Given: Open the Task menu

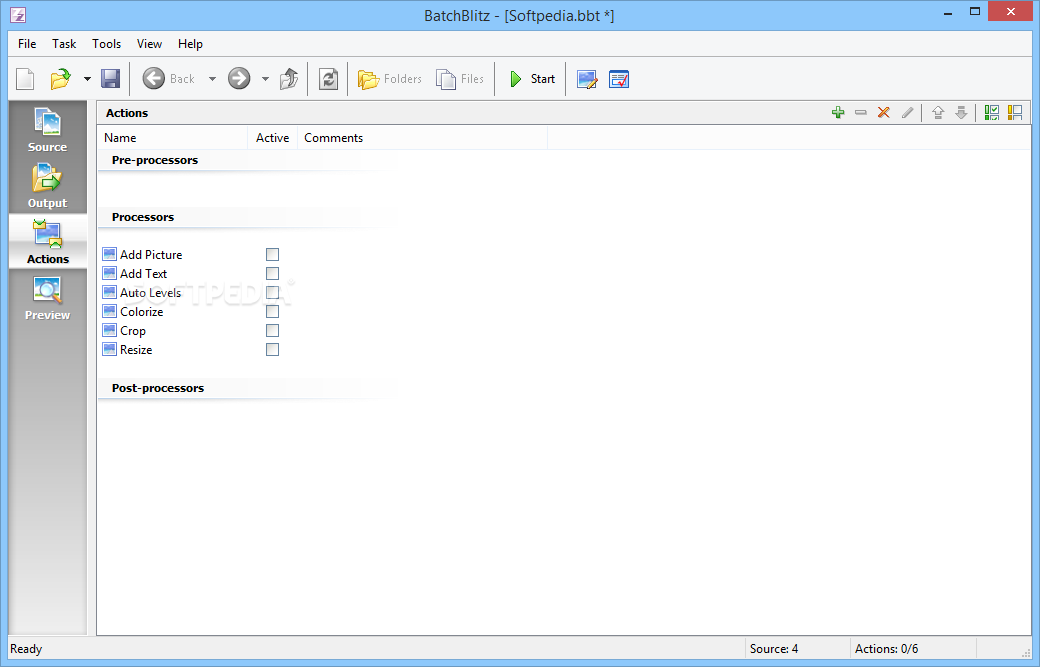Looking at the screenshot, I should (64, 44).
